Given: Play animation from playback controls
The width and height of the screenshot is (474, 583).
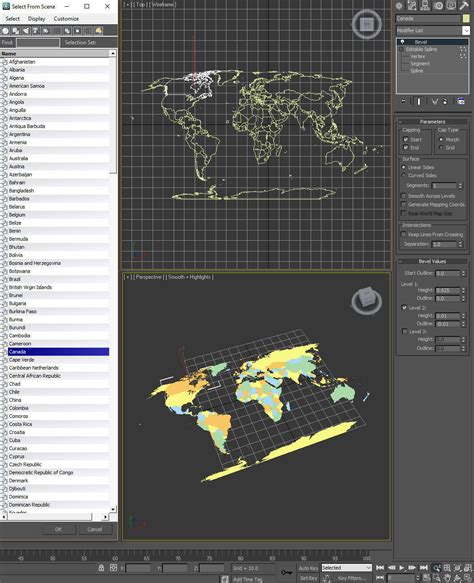Looking at the screenshot, I should tap(402, 568).
